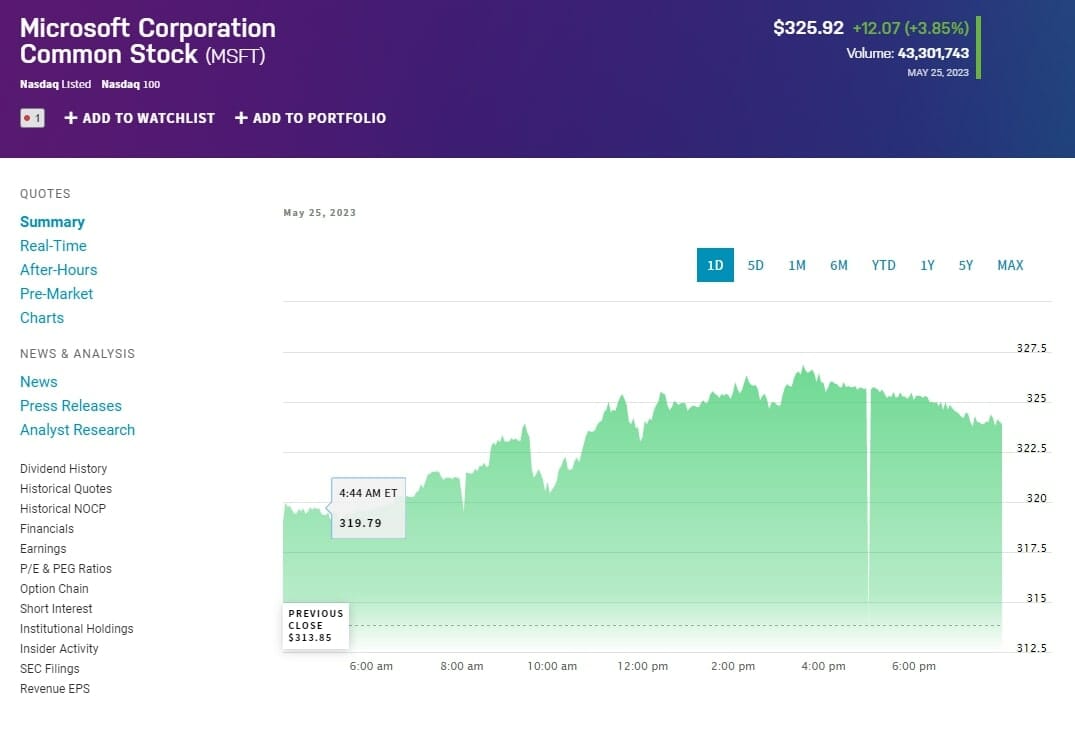View the 1Y chart range

[x=927, y=265]
